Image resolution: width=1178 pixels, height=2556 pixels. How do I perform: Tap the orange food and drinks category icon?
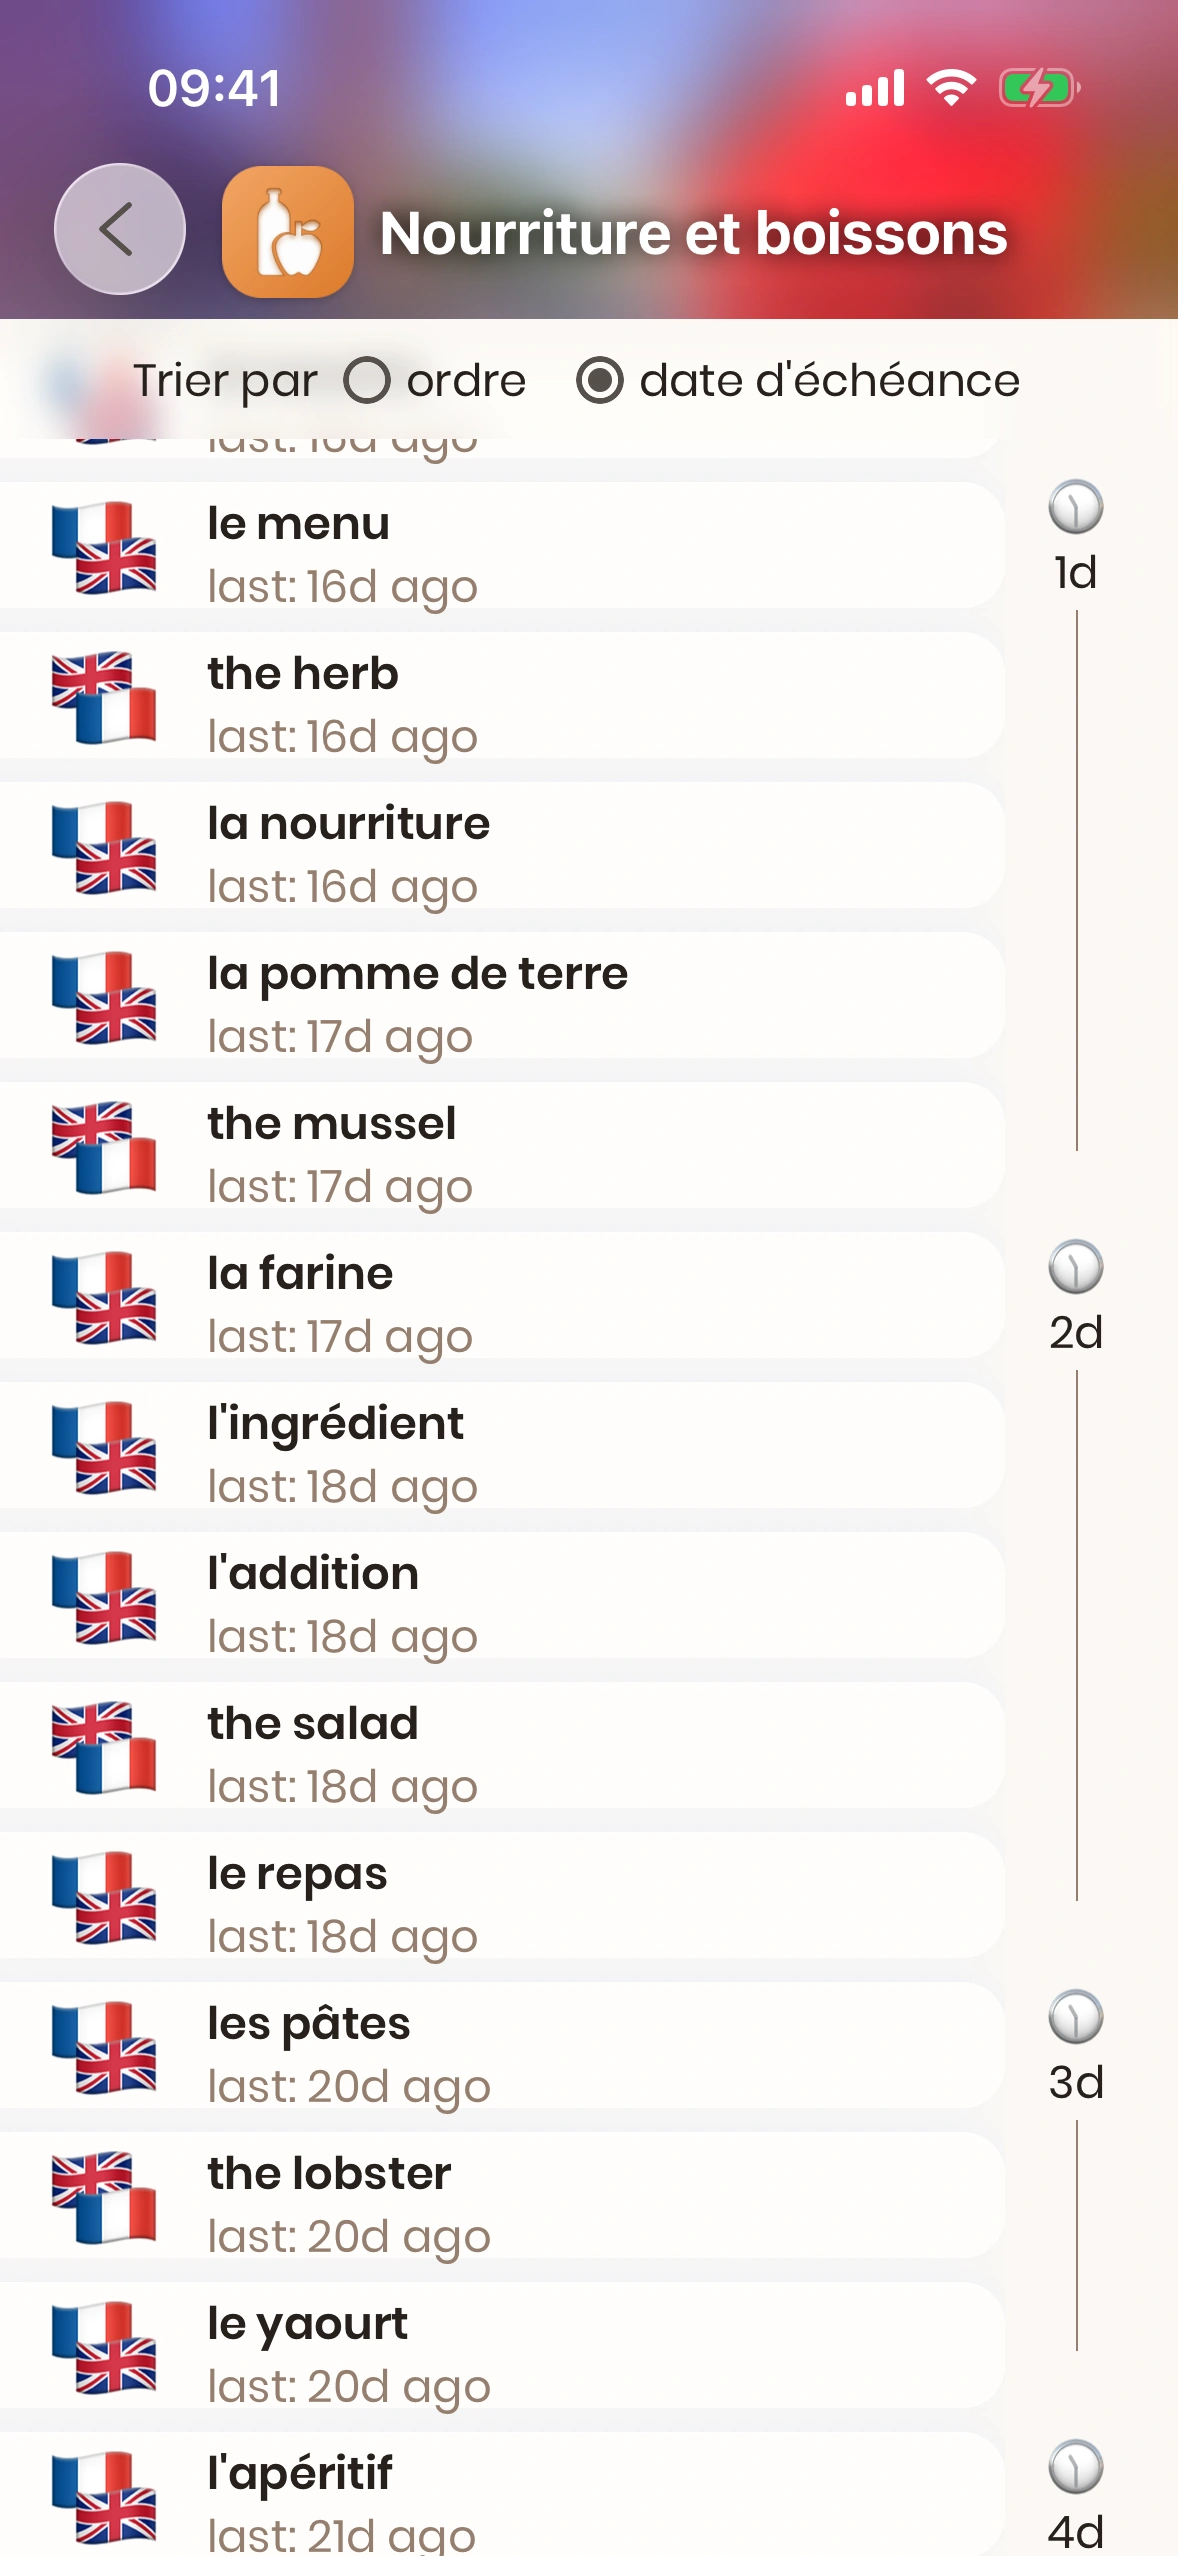coord(288,232)
